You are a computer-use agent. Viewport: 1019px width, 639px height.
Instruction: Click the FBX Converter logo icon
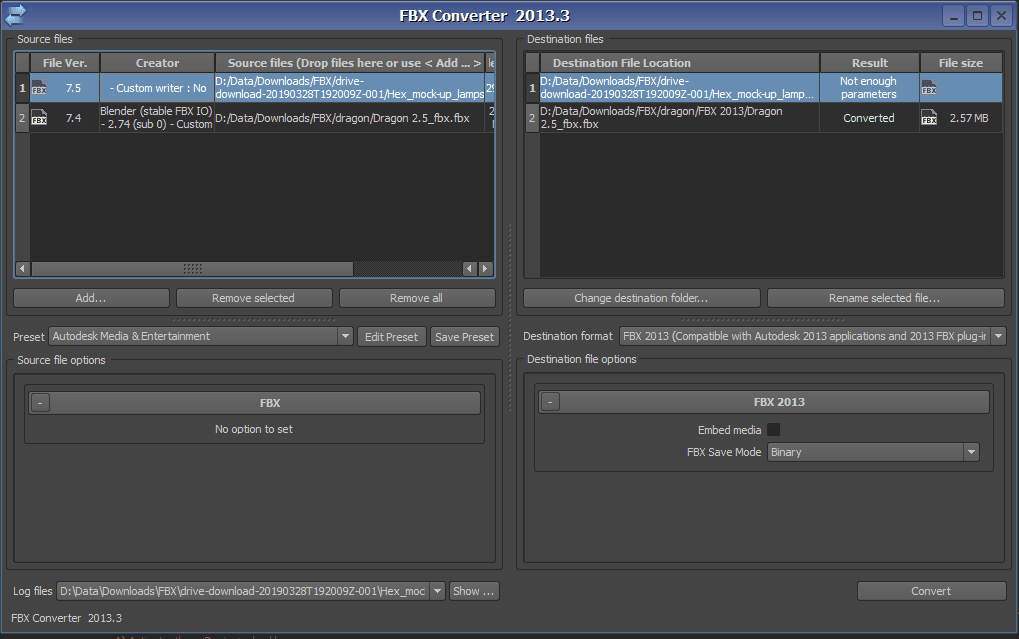(x=15, y=14)
